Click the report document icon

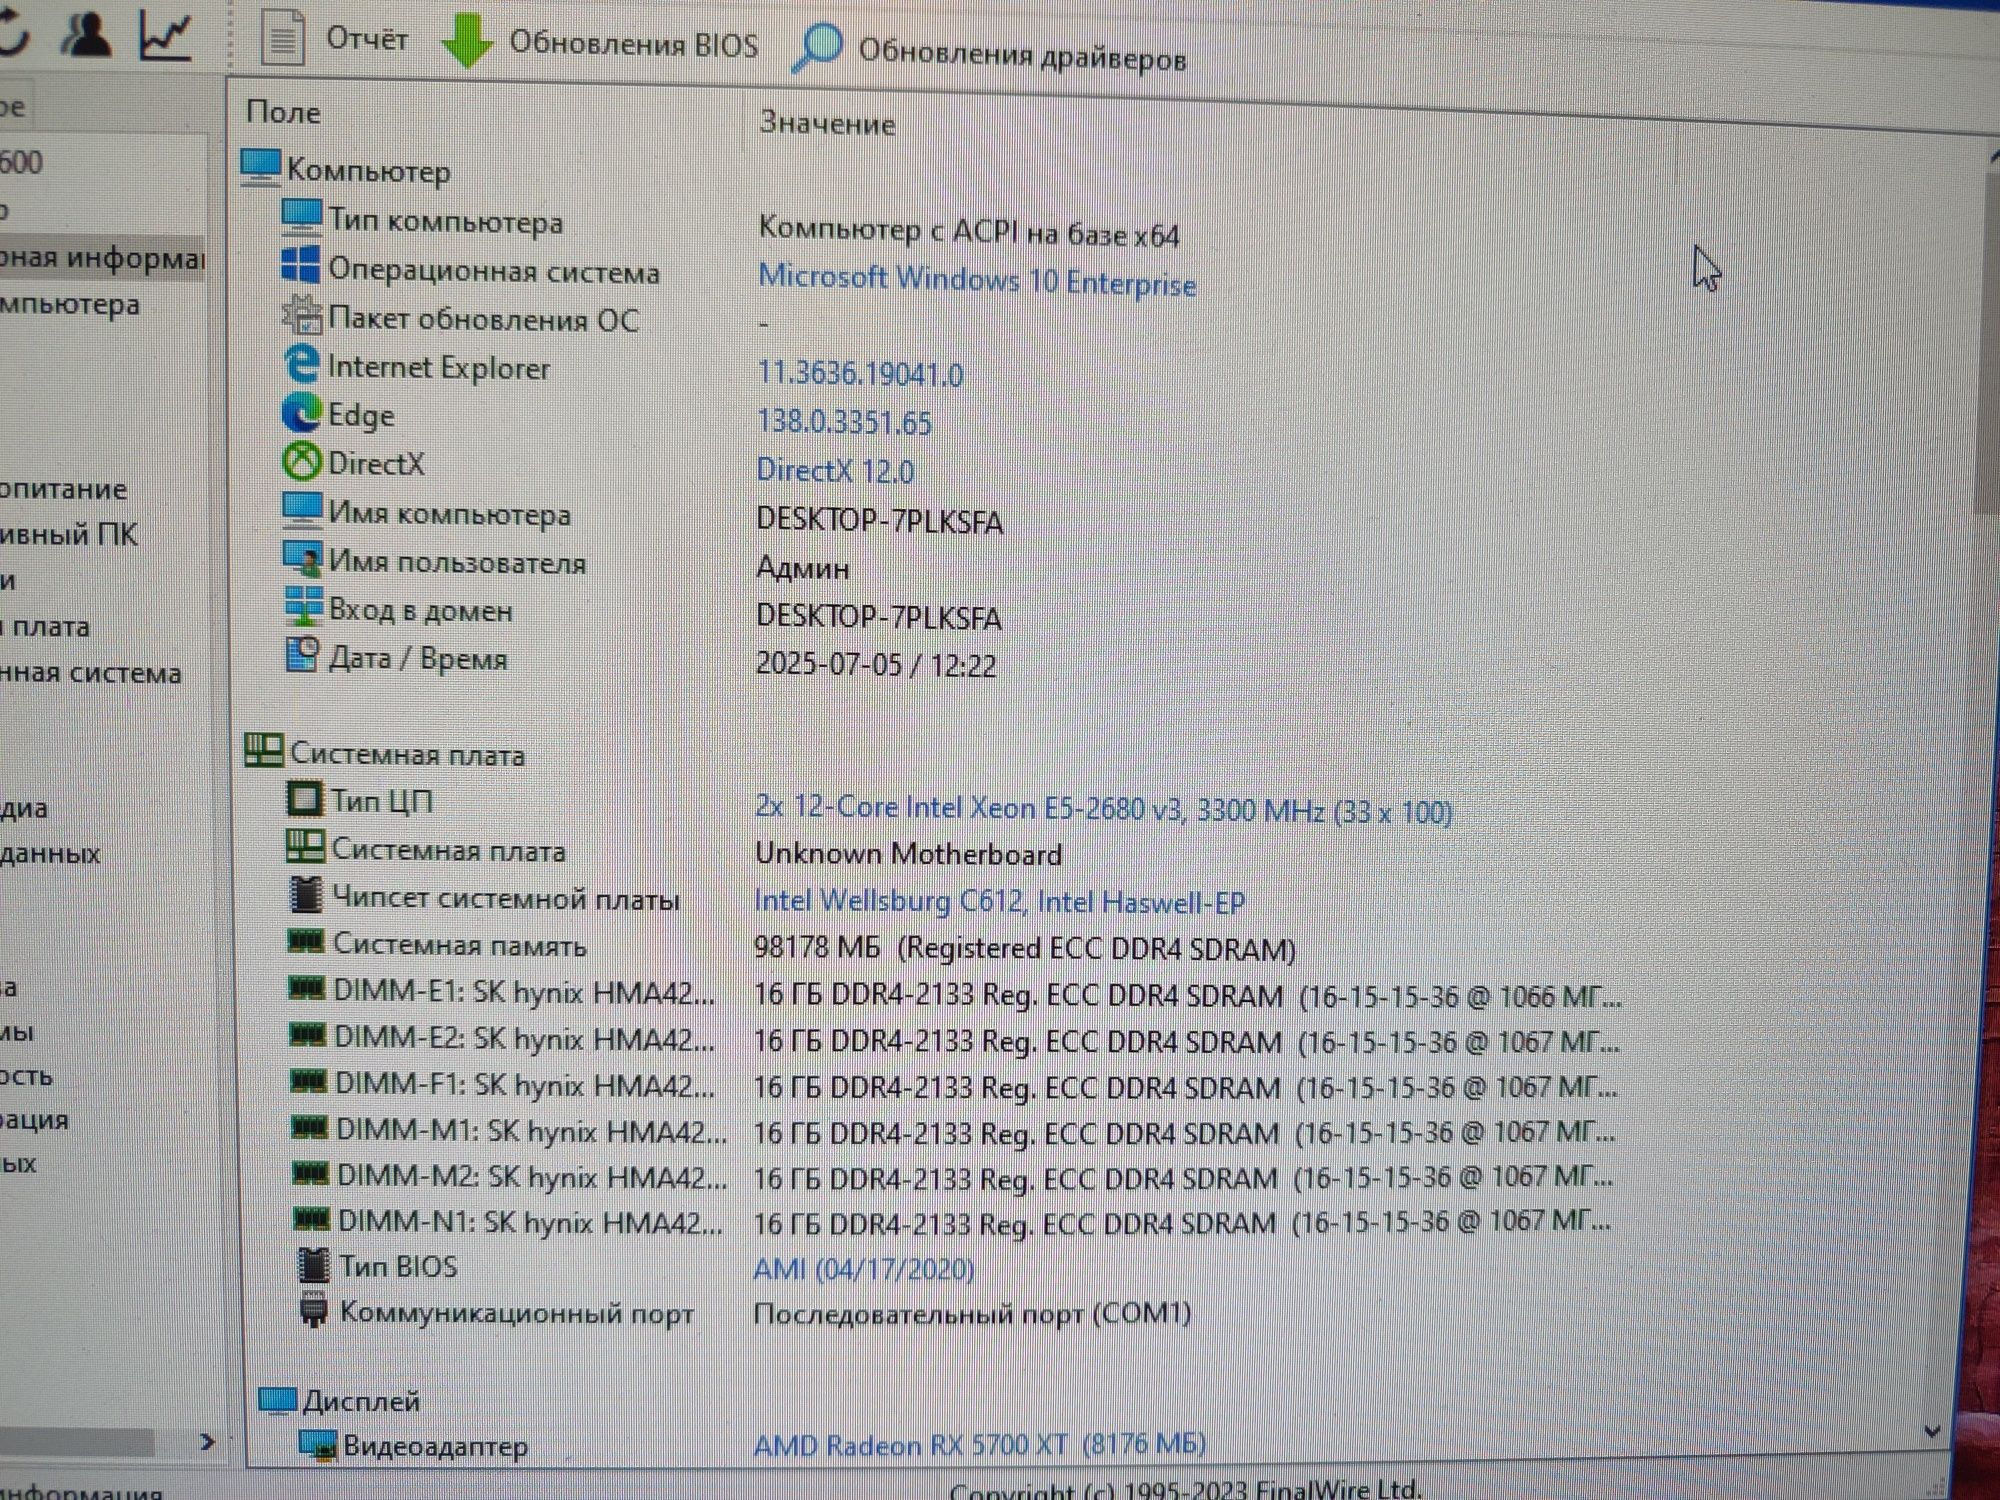click(x=283, y=37)
